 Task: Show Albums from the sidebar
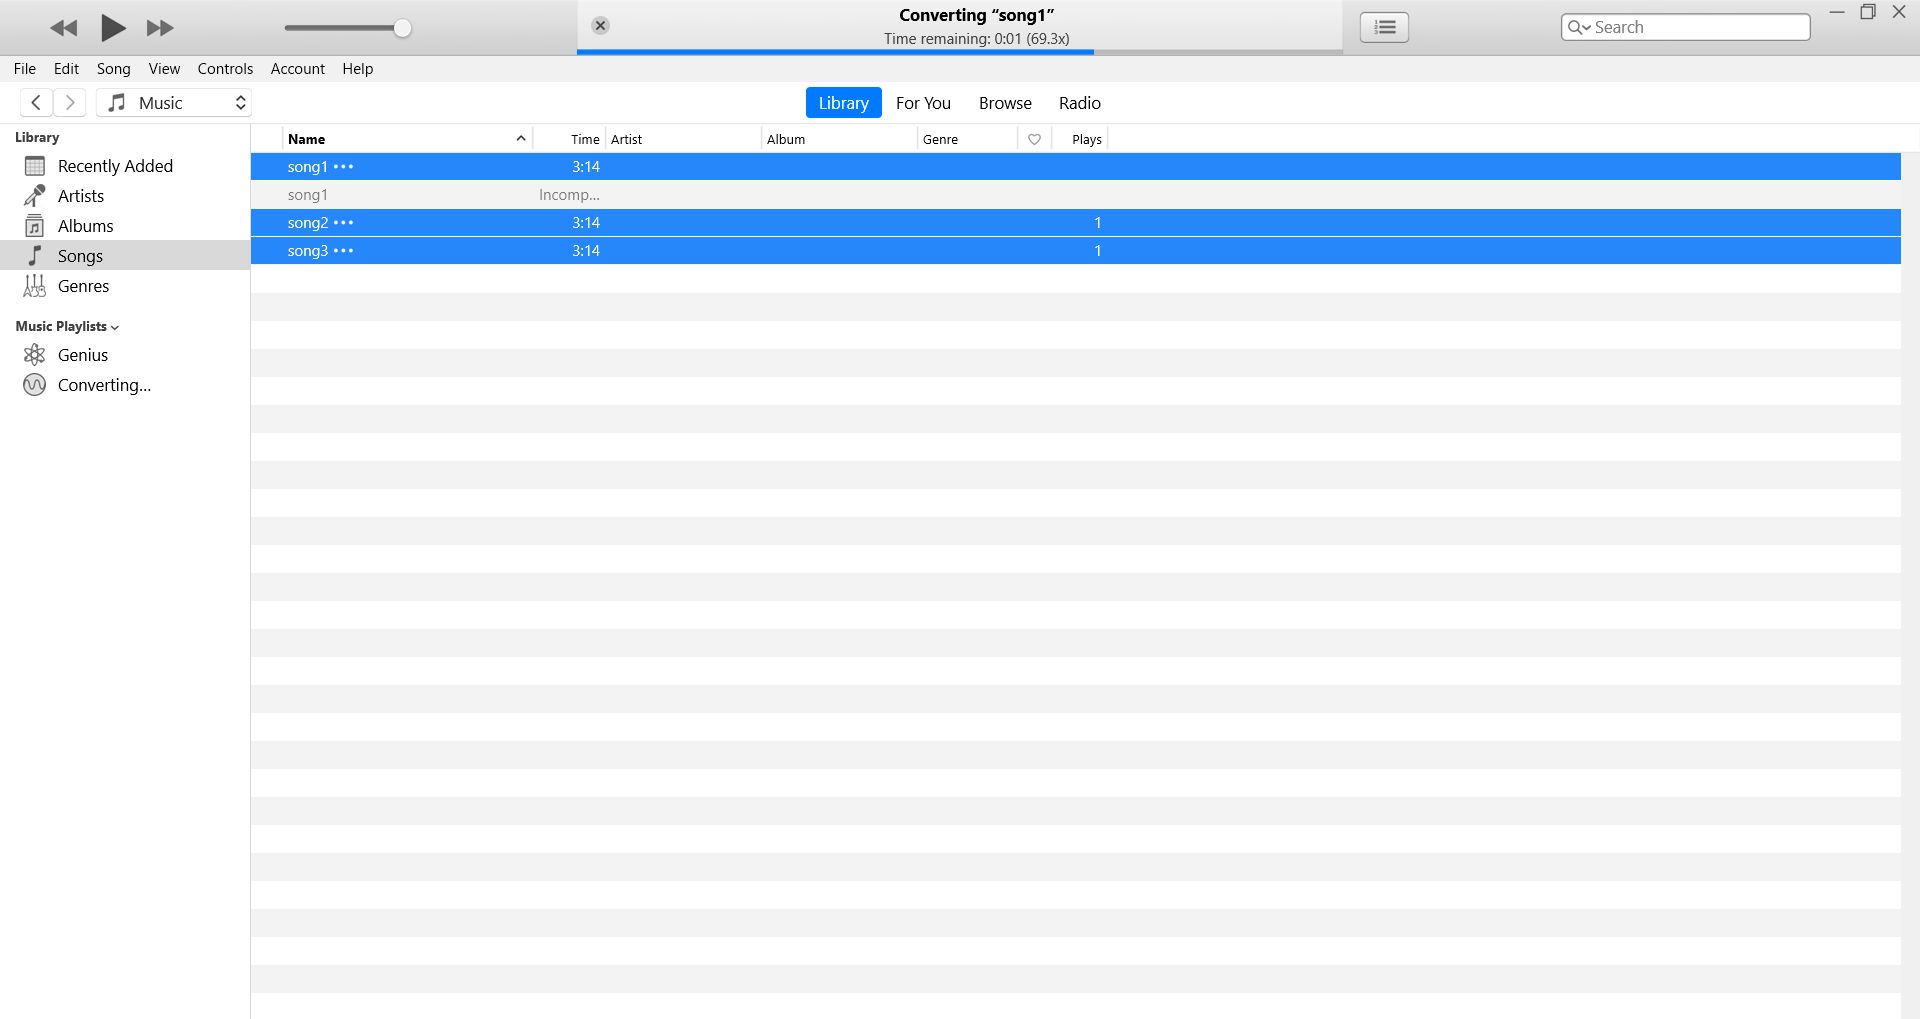point(85,226)
